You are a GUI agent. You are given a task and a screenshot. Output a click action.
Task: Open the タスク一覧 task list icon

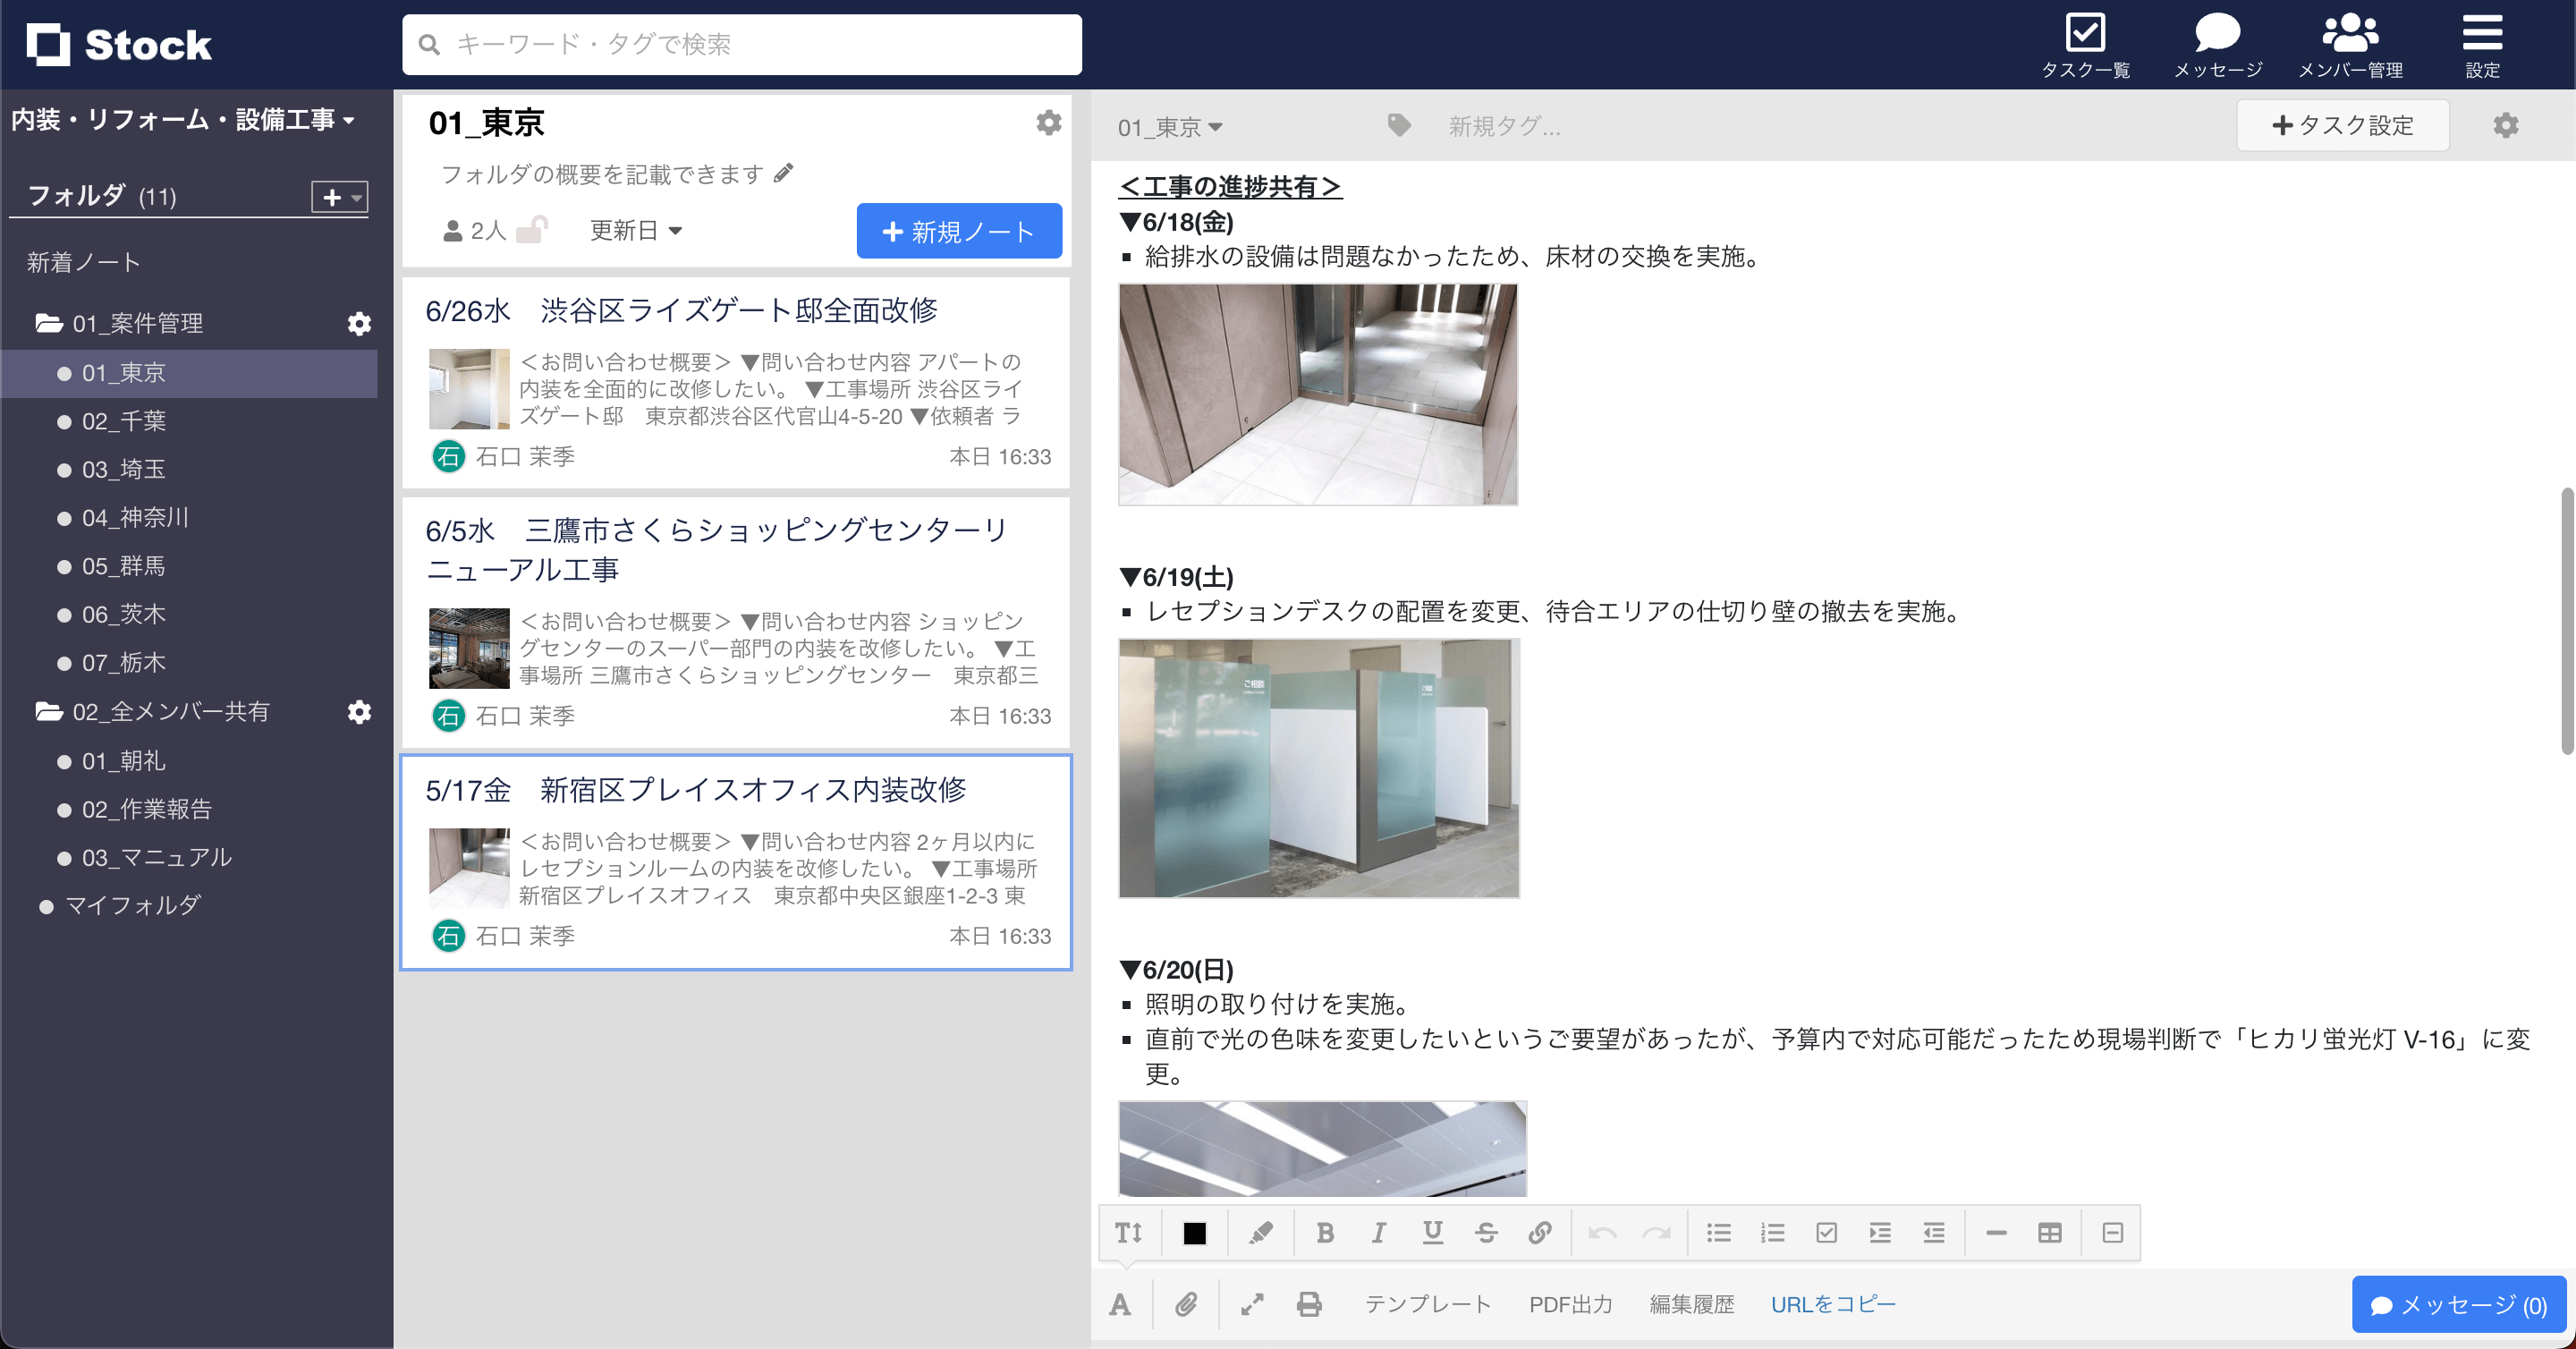click(x=2085, y=44)
